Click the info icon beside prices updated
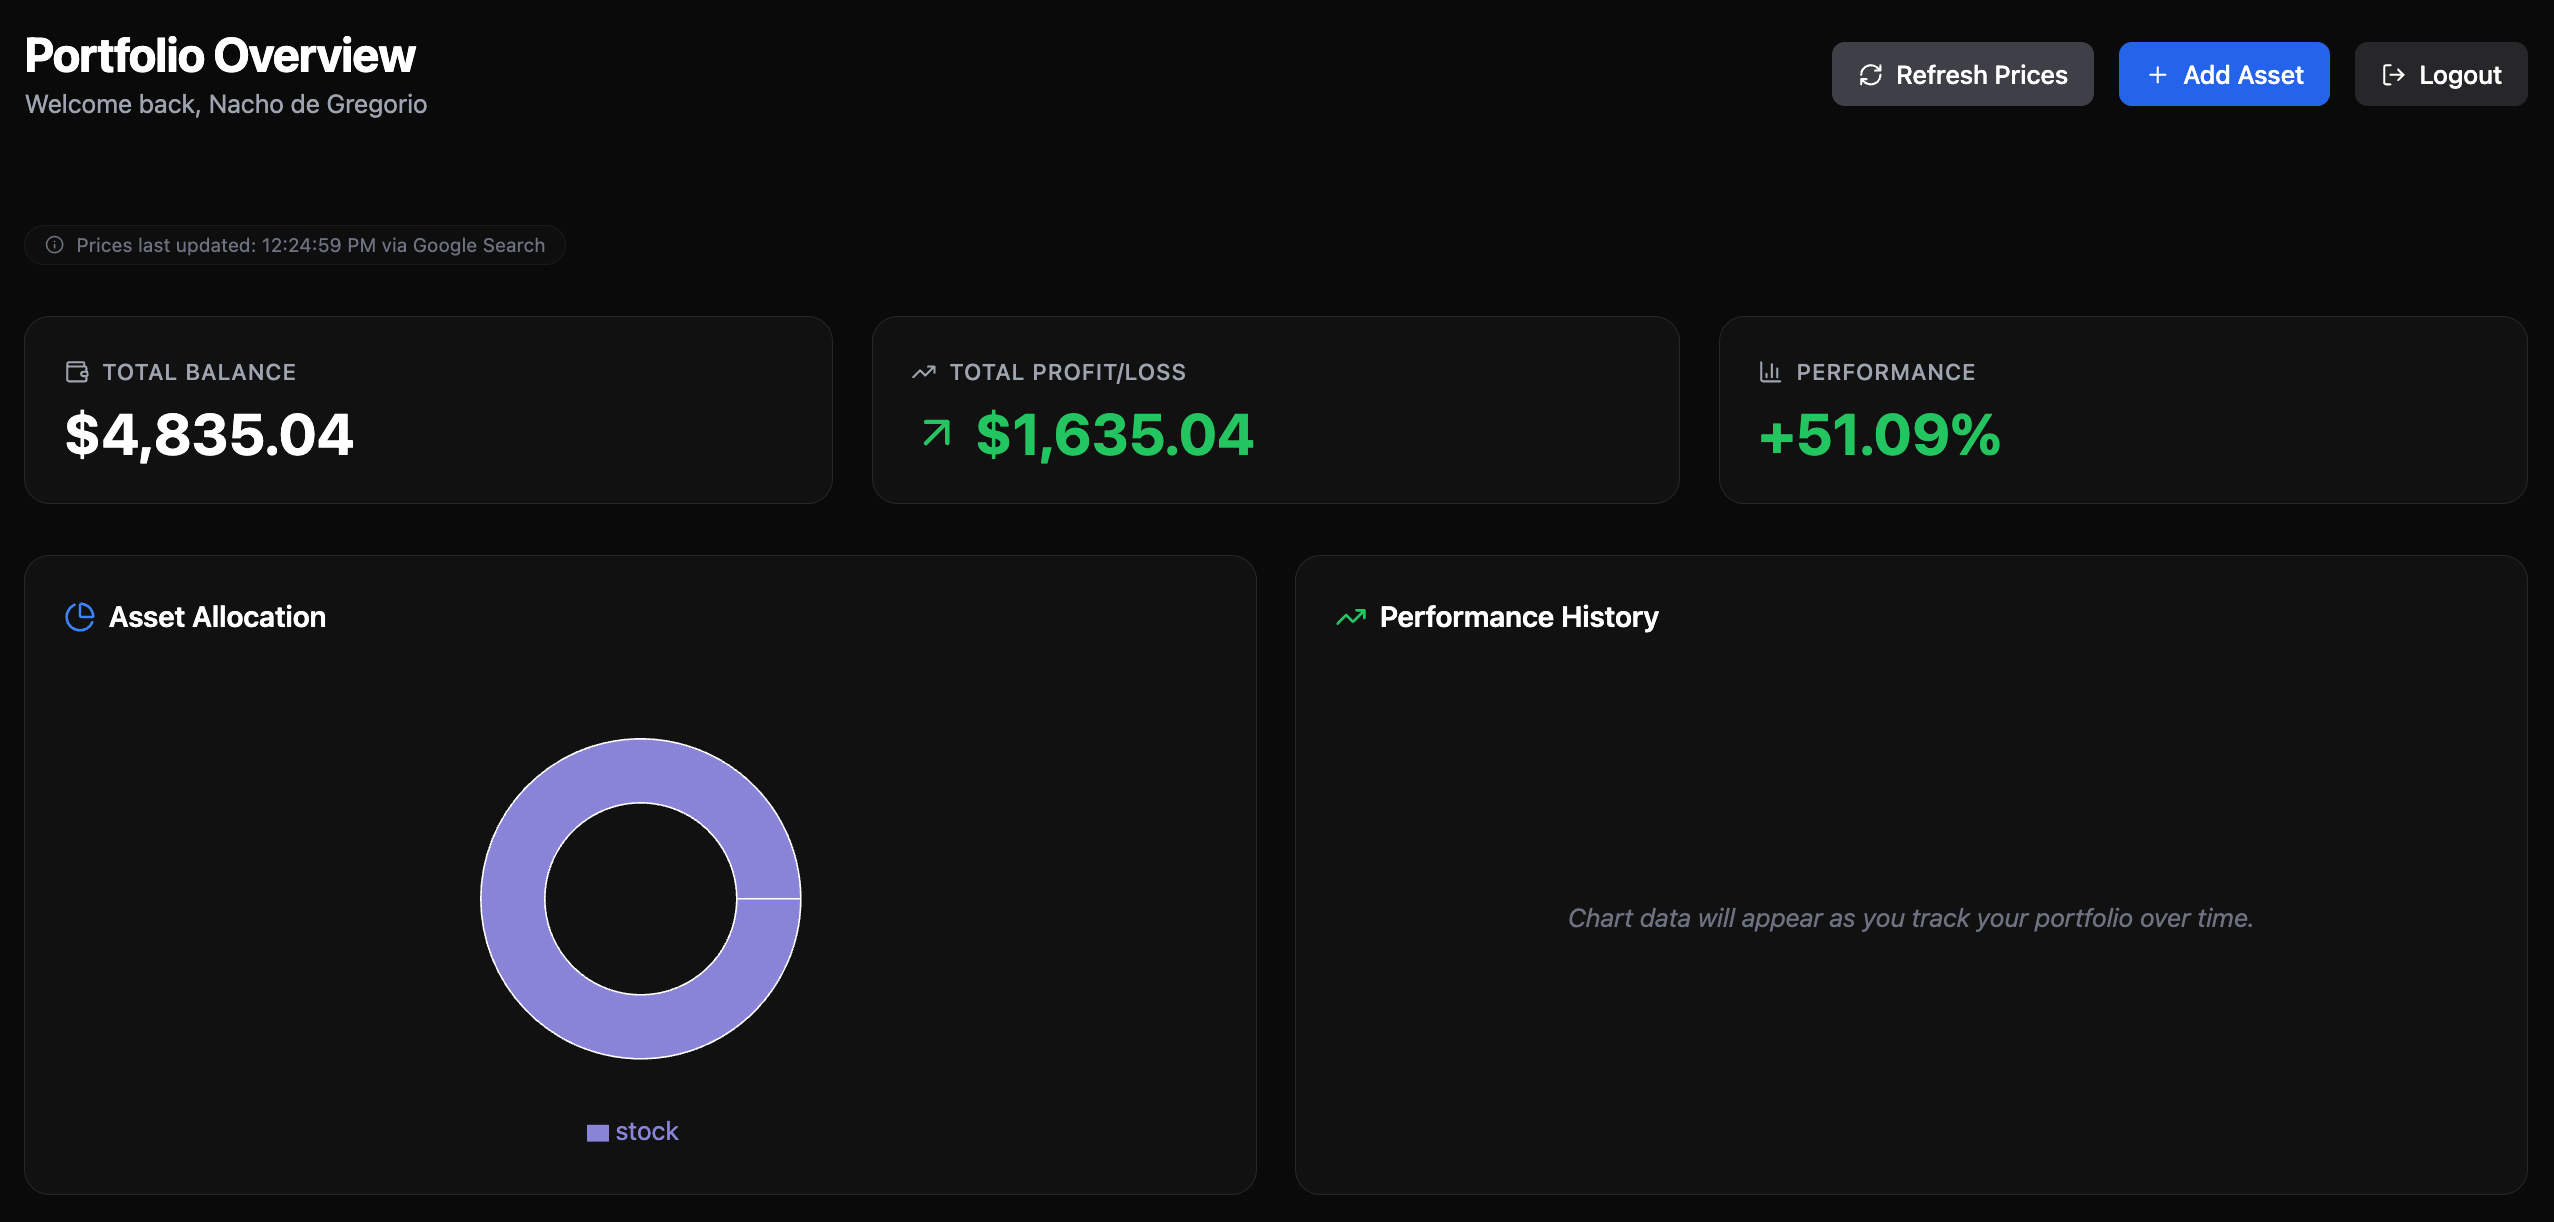The width and height of the screenshot is (2554, 1222). [55, 245]
